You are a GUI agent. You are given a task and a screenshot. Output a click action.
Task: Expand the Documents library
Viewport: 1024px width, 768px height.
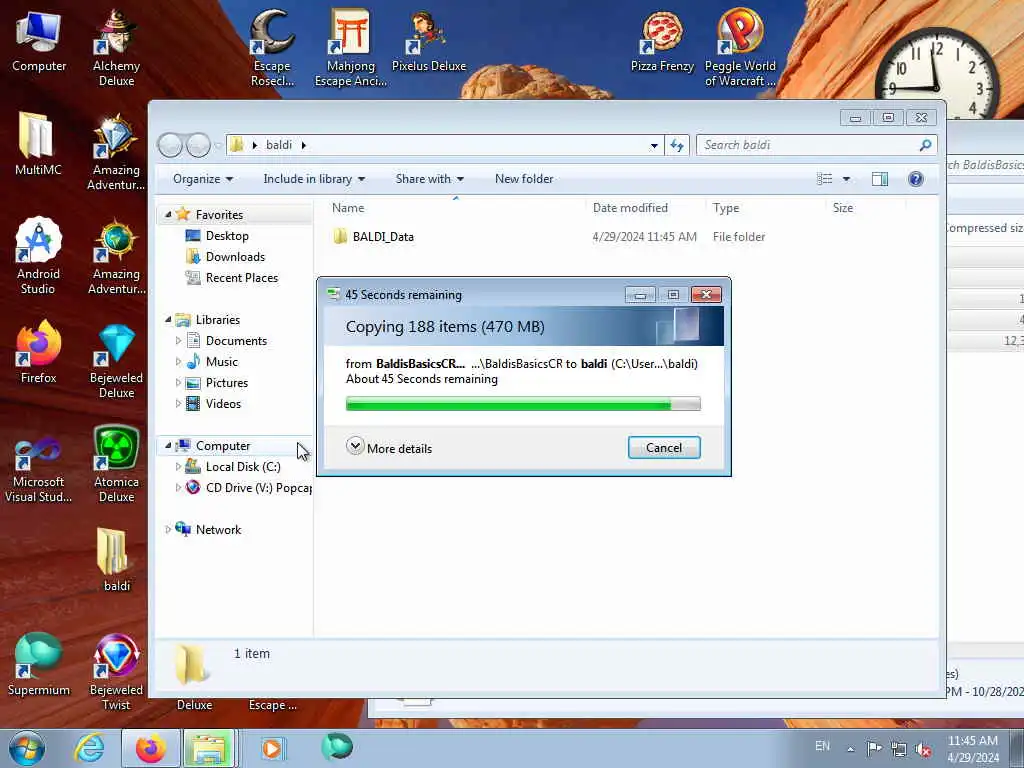pyautogui.click(x=178, y=340)
